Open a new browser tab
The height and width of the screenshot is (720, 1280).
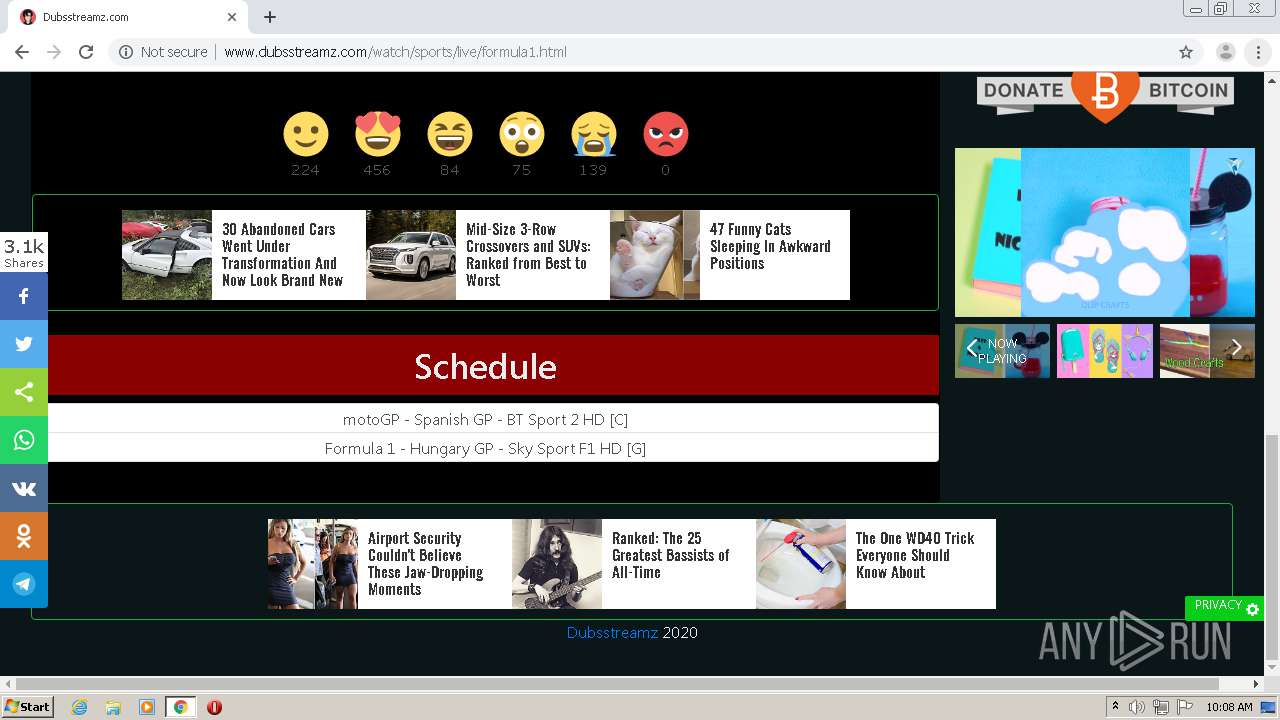pos(270,17)
